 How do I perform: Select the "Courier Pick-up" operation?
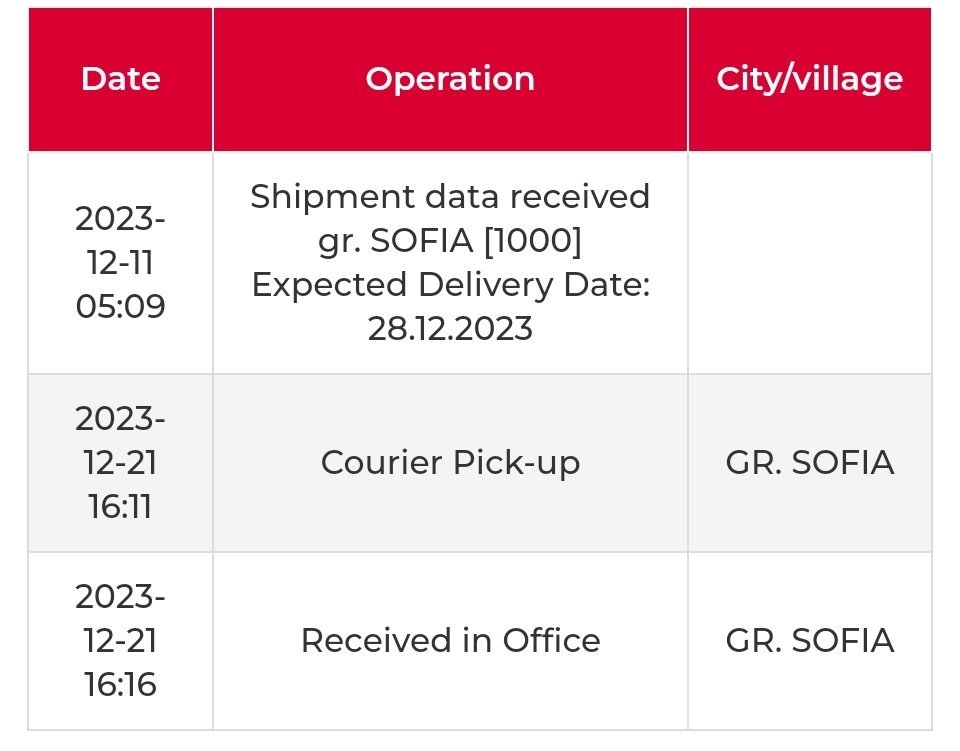click(x=450, y=462)
